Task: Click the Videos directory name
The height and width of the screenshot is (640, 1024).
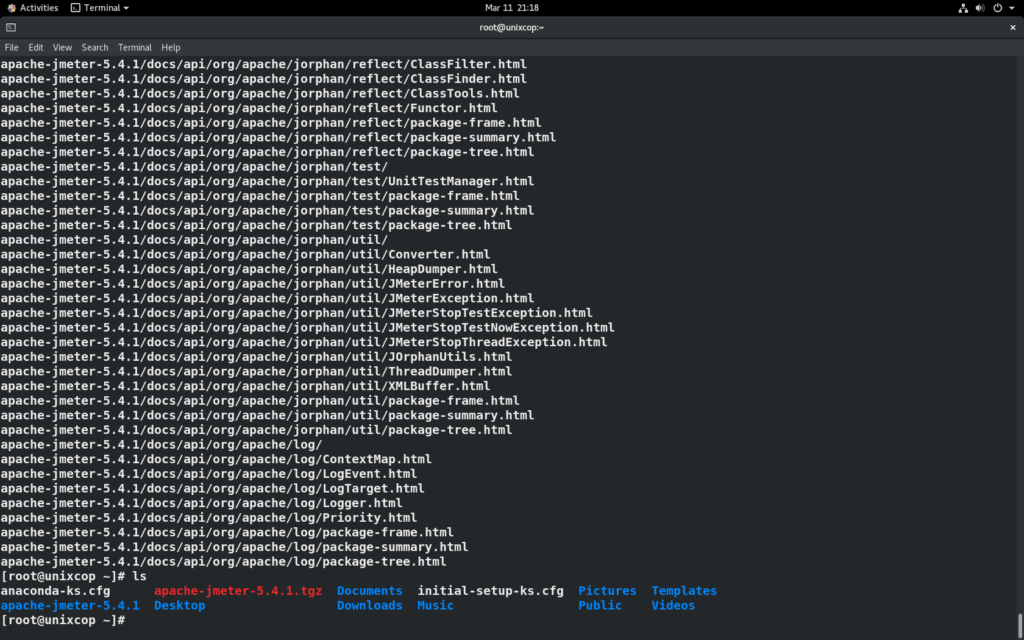Action: (x=673, y=605)
